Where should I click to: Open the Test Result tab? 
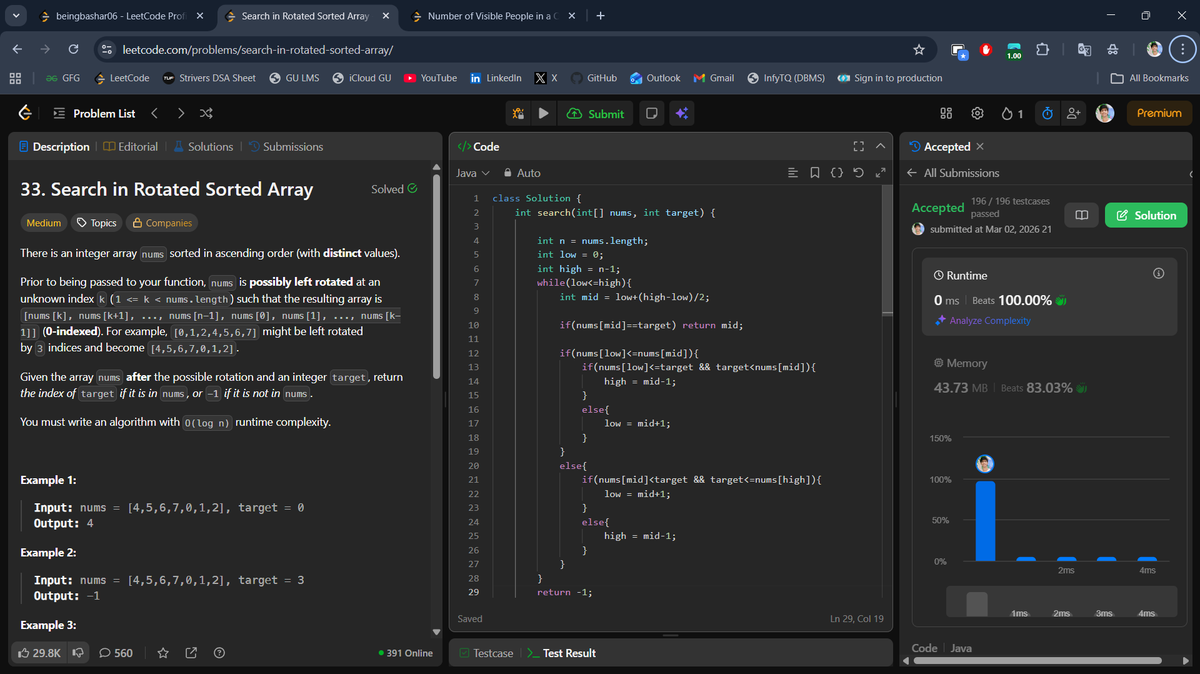click(561, 653)
